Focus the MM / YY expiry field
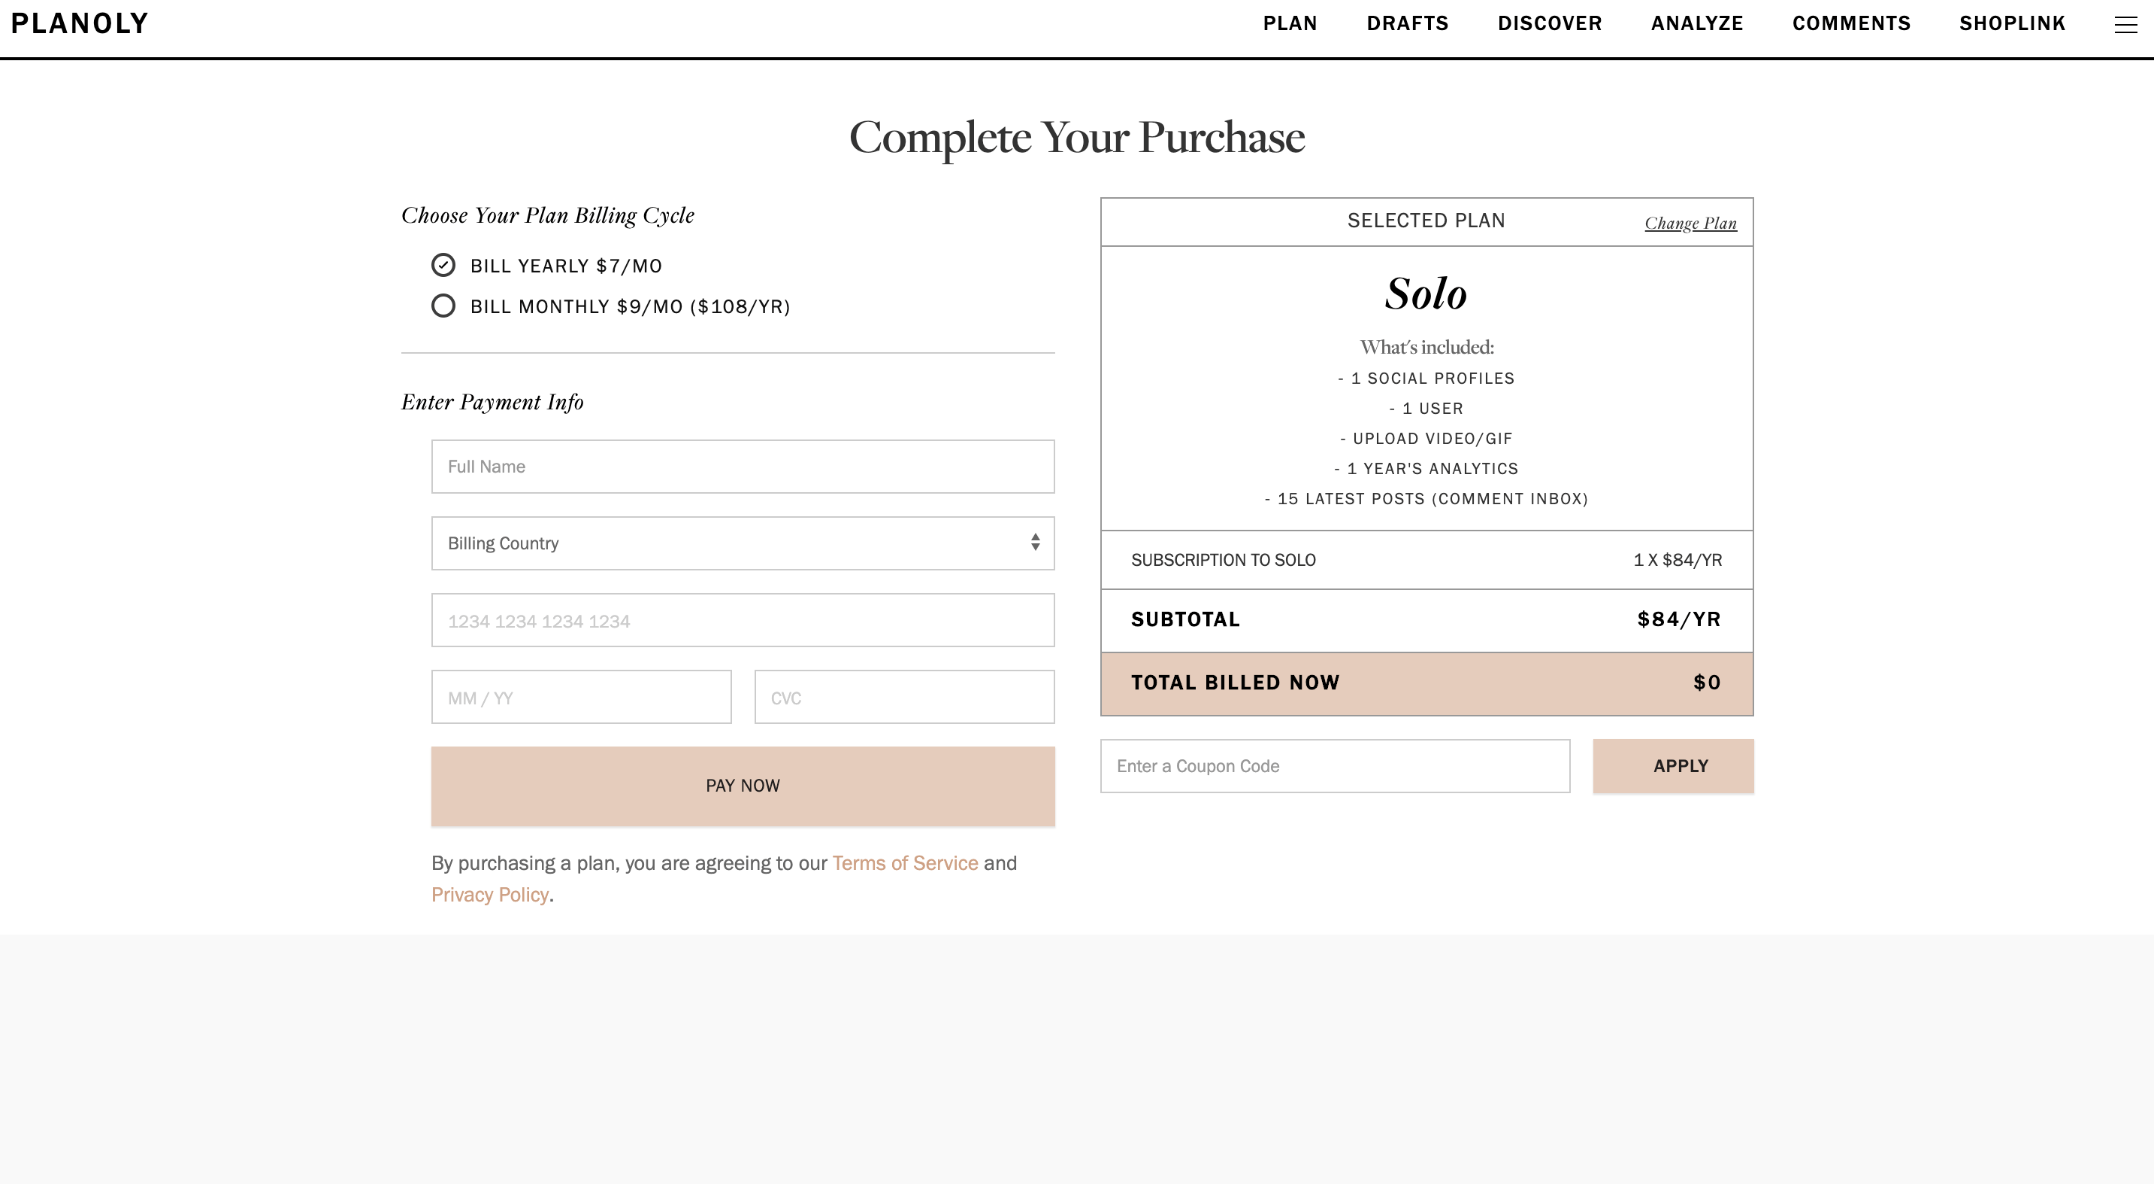 click(x=581, y=697)
